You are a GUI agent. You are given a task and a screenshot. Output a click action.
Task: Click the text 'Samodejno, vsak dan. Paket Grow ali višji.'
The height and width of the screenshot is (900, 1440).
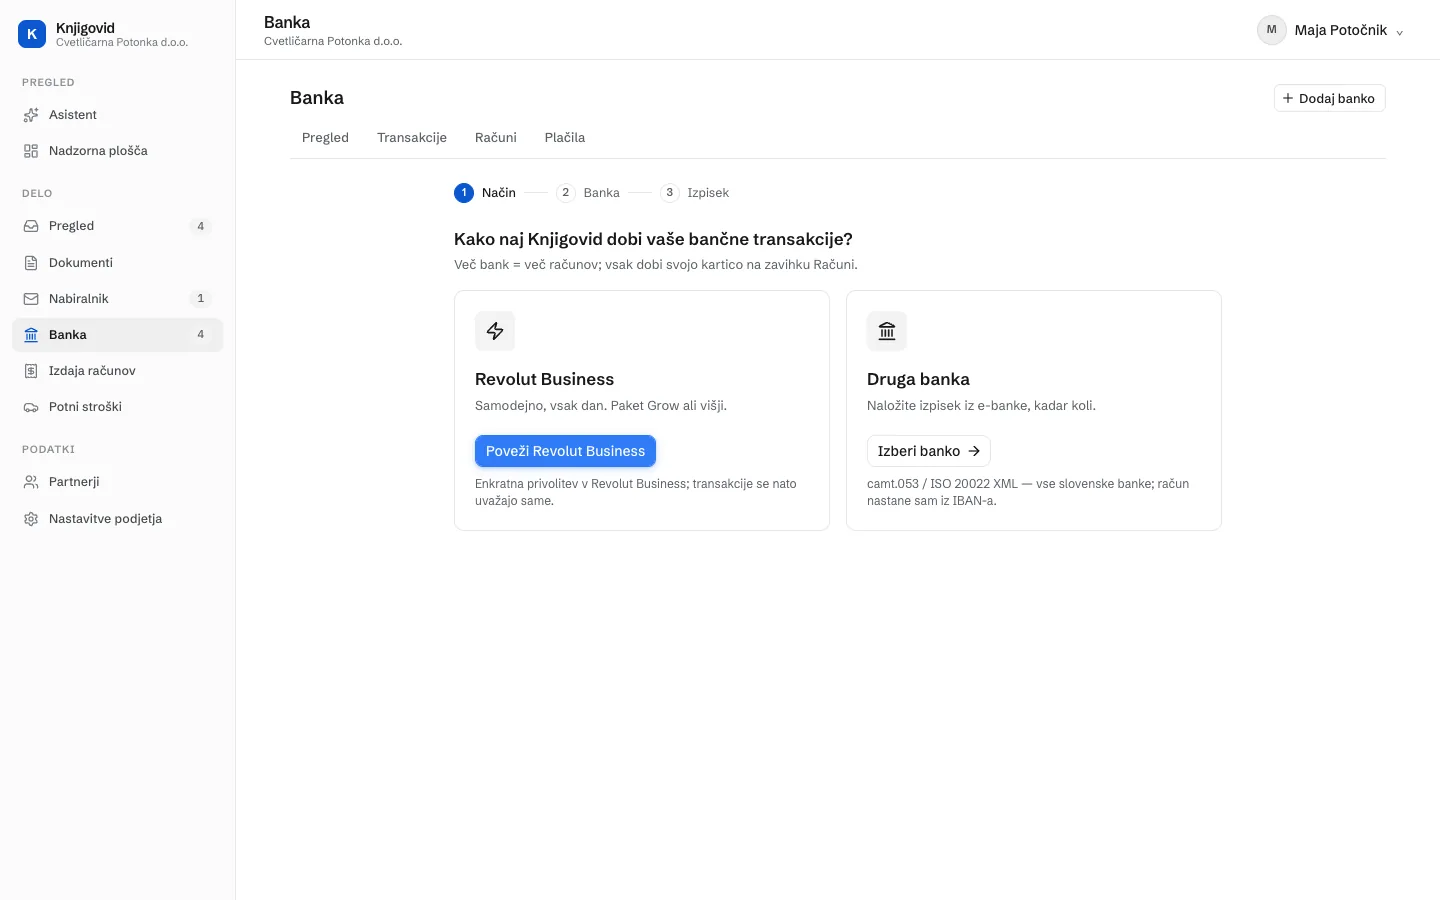(x=601, y=406)
